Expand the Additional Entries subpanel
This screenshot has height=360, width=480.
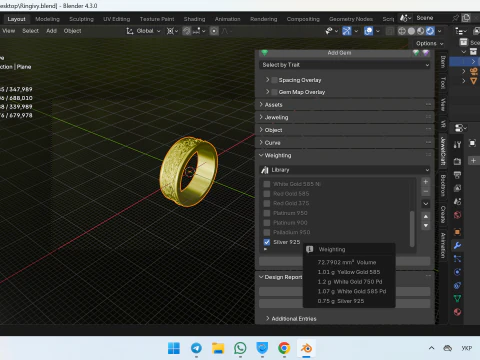click(291, 319)
